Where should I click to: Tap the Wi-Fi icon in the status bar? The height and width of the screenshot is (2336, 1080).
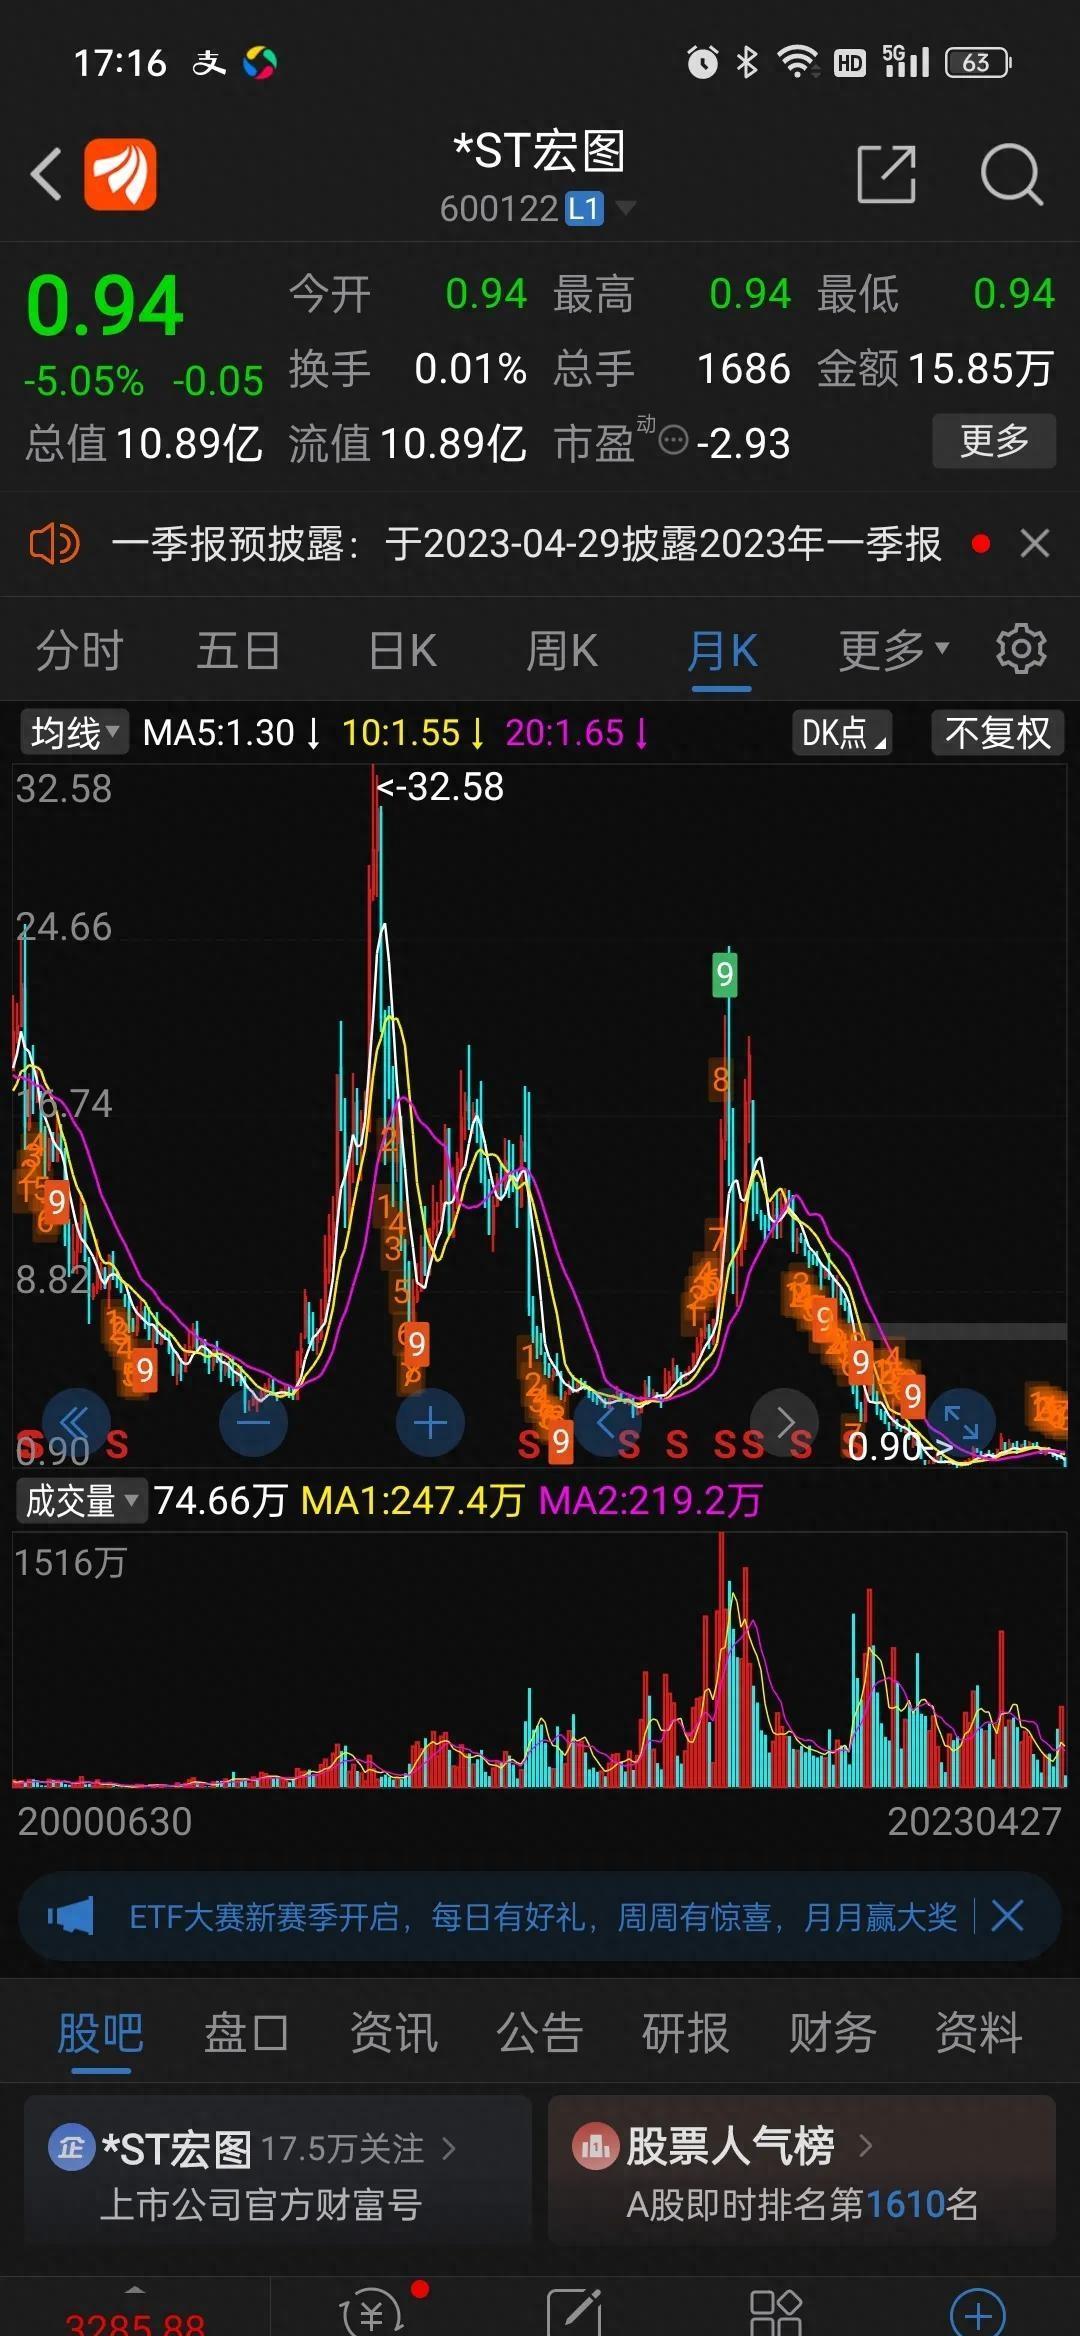(x=797, y=62)
